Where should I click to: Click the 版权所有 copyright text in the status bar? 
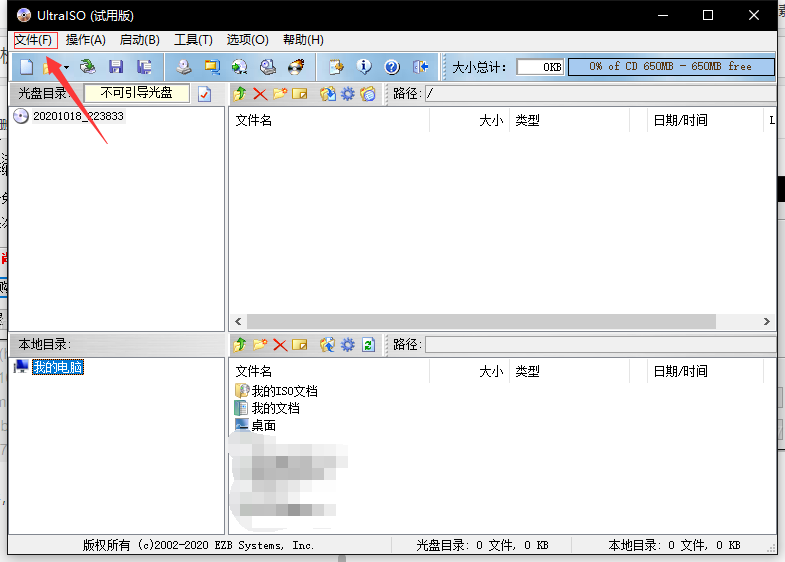coord(198,545)
